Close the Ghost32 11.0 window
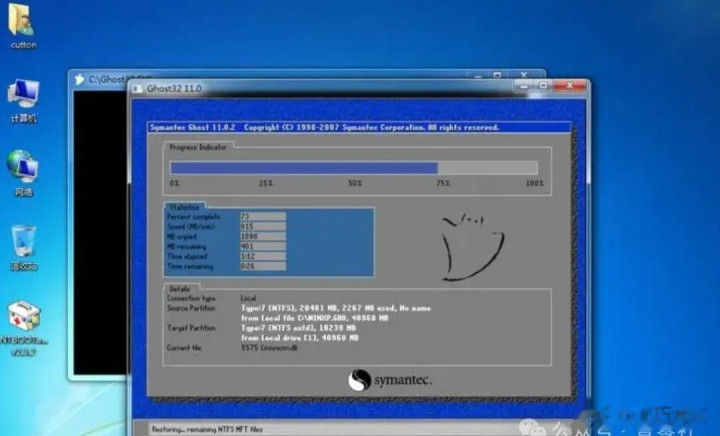 click(570, 86)
